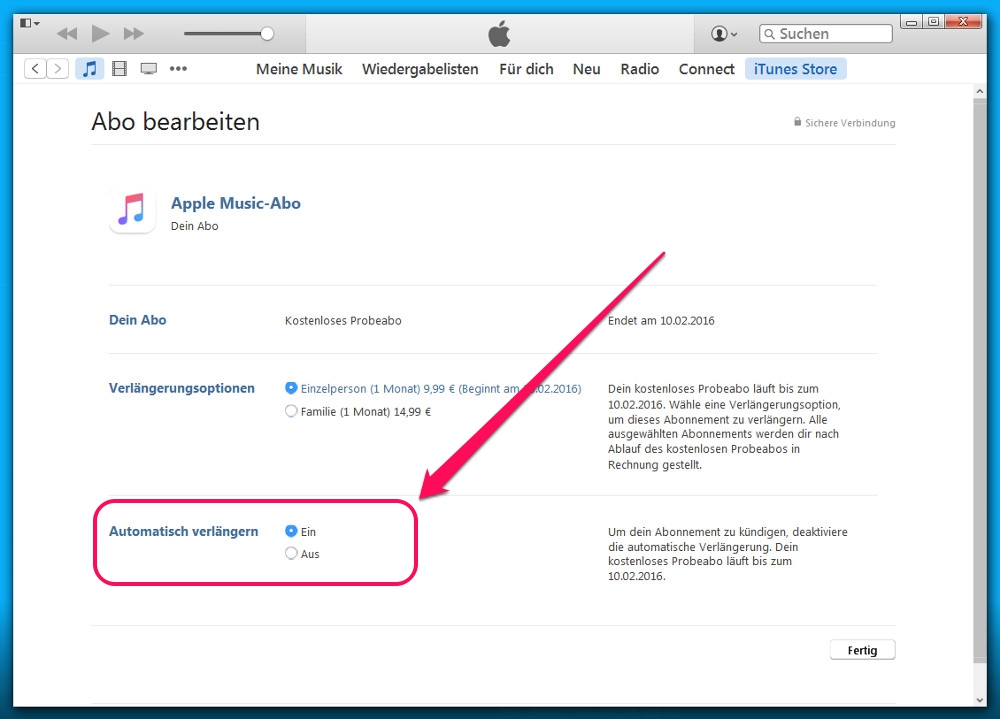This screenshot has width=1000, height=719.
Task: Click the rewind playback button
Action: pos(67,34)
